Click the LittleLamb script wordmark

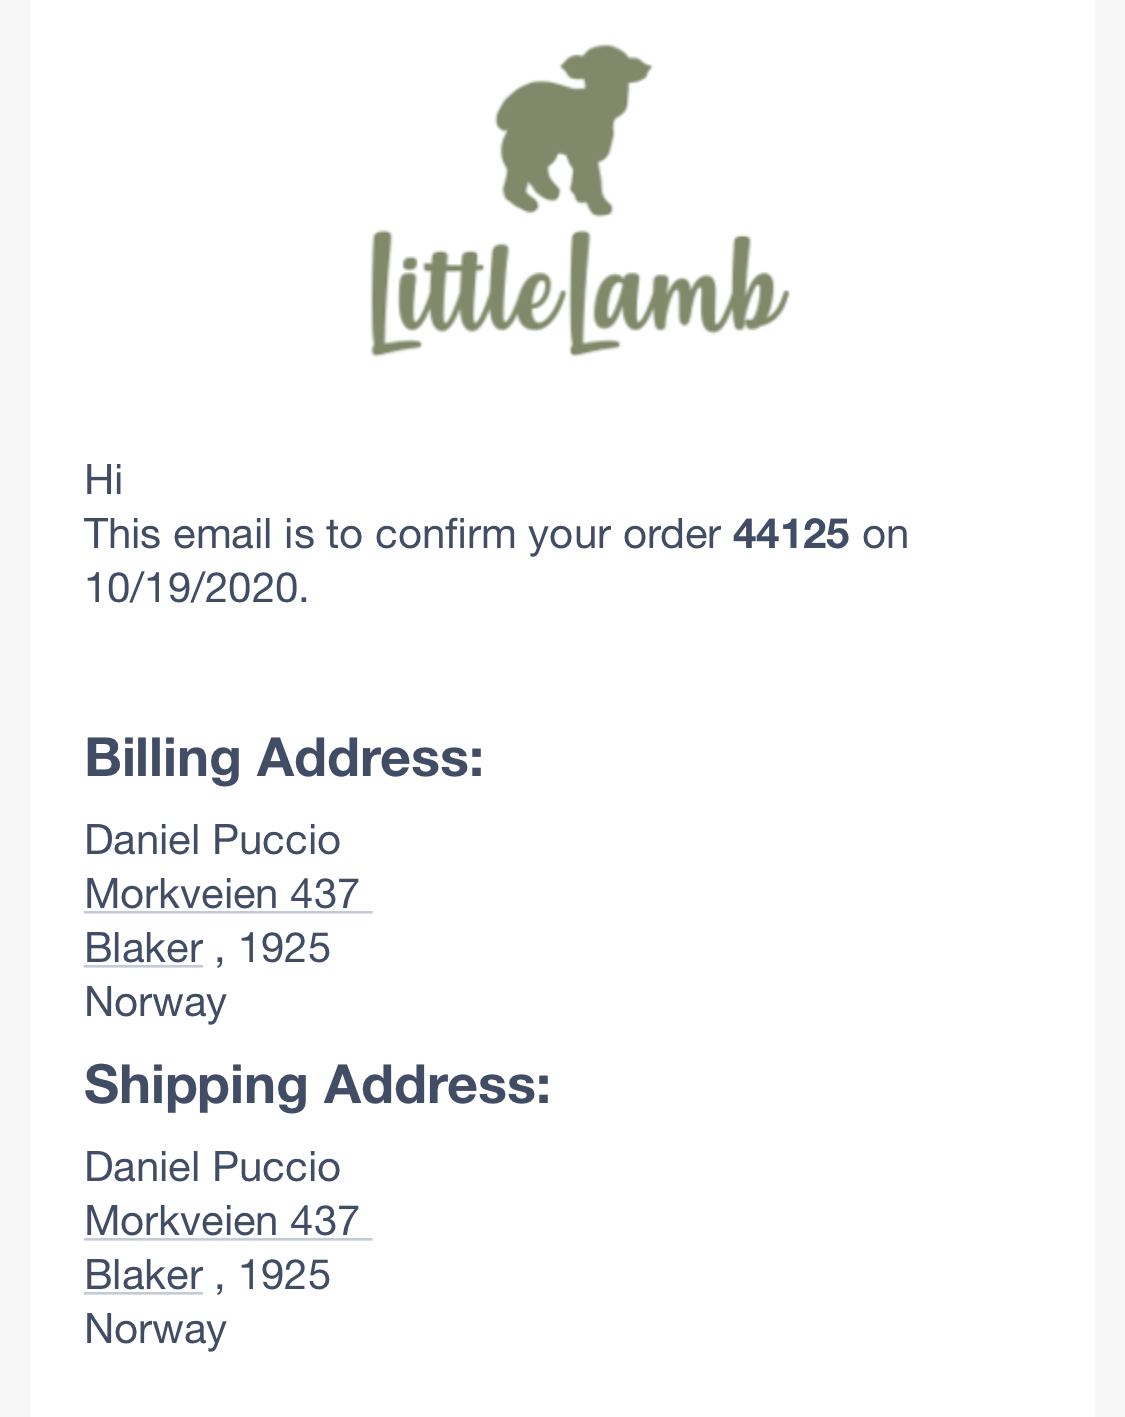point(580,292)
